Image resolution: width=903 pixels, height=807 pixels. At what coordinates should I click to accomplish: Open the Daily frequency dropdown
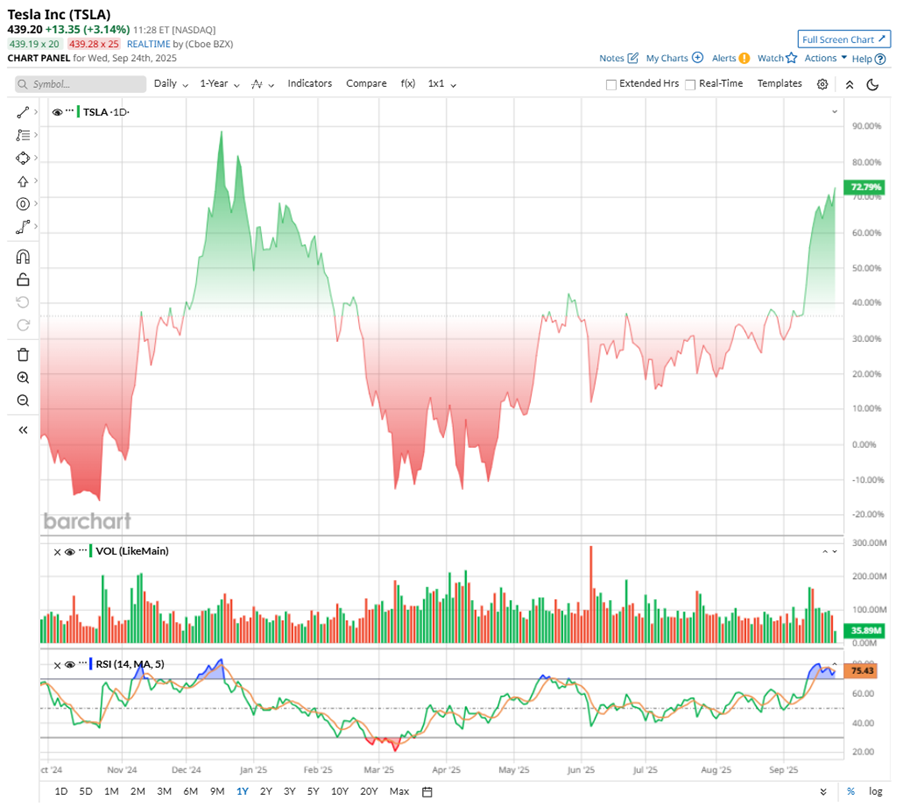pyautogui.click(x=171, y=84)
